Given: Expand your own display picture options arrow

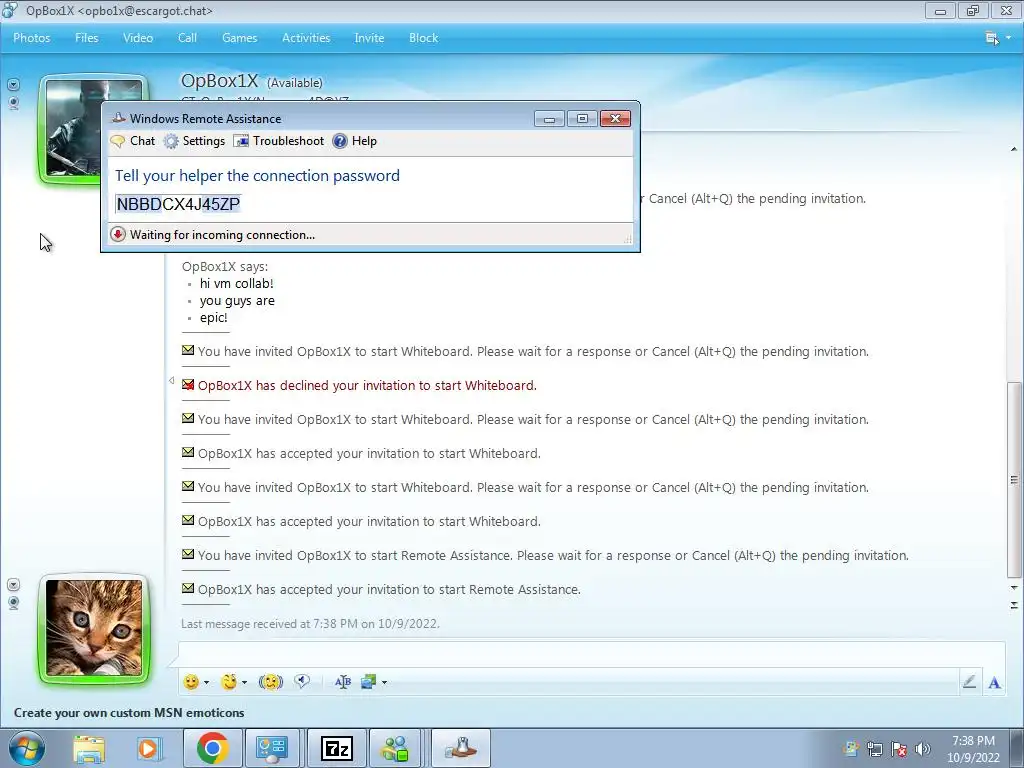Looking at the screenshot, I should (x=13, y=584).
